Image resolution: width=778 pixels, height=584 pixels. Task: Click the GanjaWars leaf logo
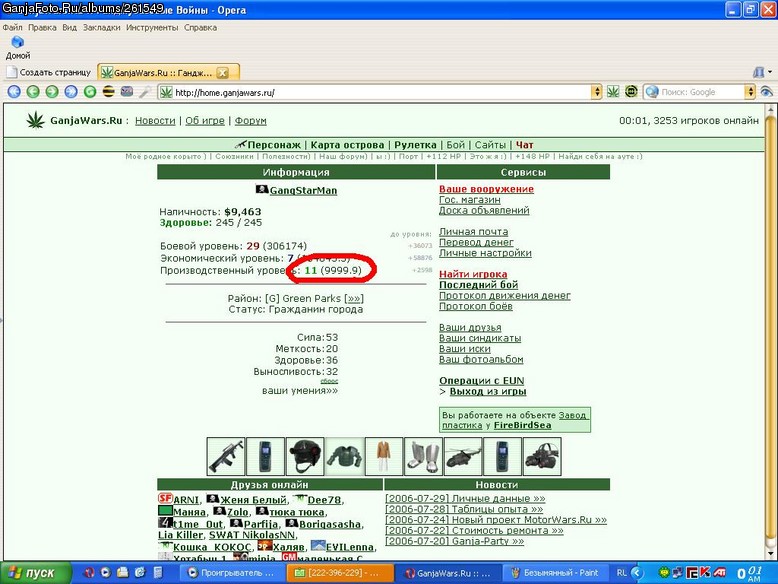point(35,120)
